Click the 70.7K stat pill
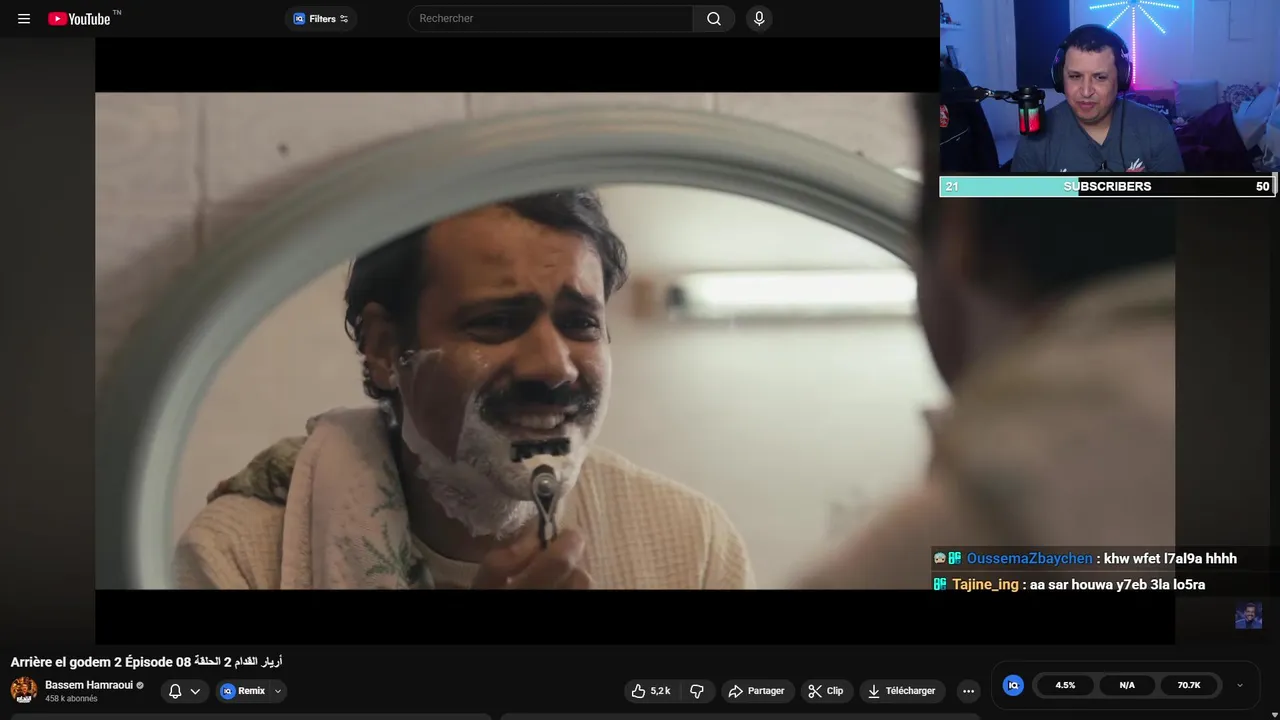1280x720 pixels. pyautogui.click(x=1189, y=685)
